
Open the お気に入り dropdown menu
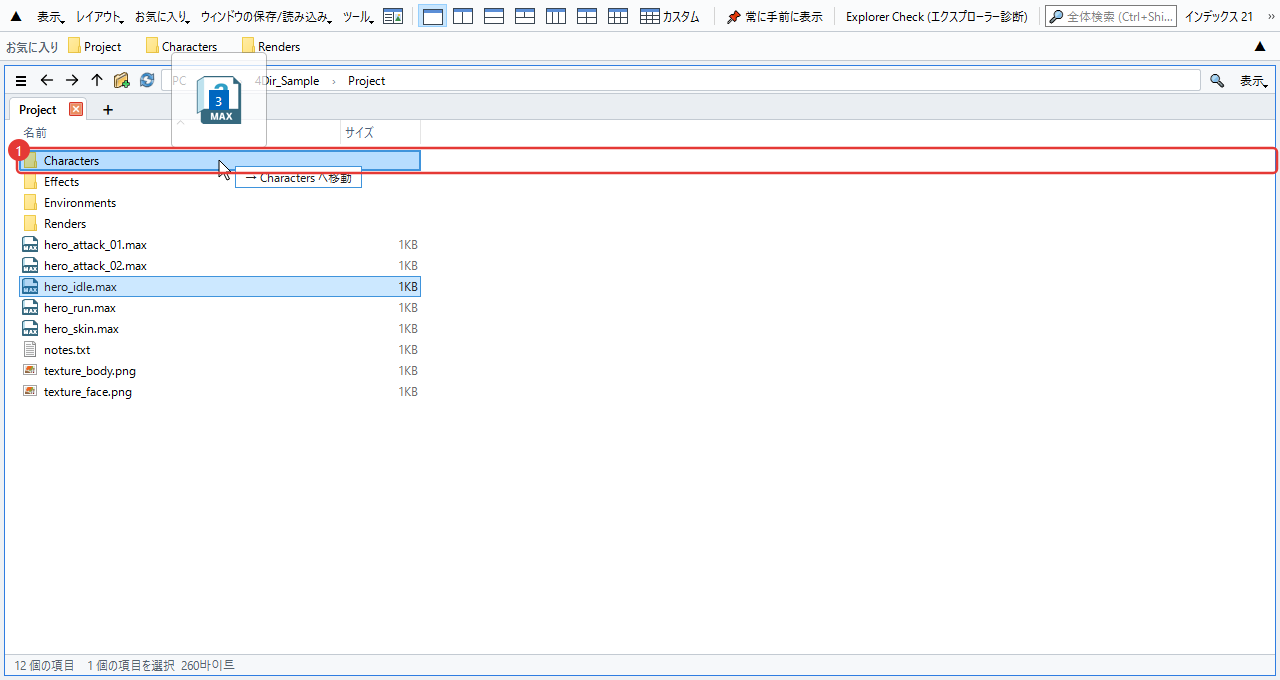click(160, 17)
